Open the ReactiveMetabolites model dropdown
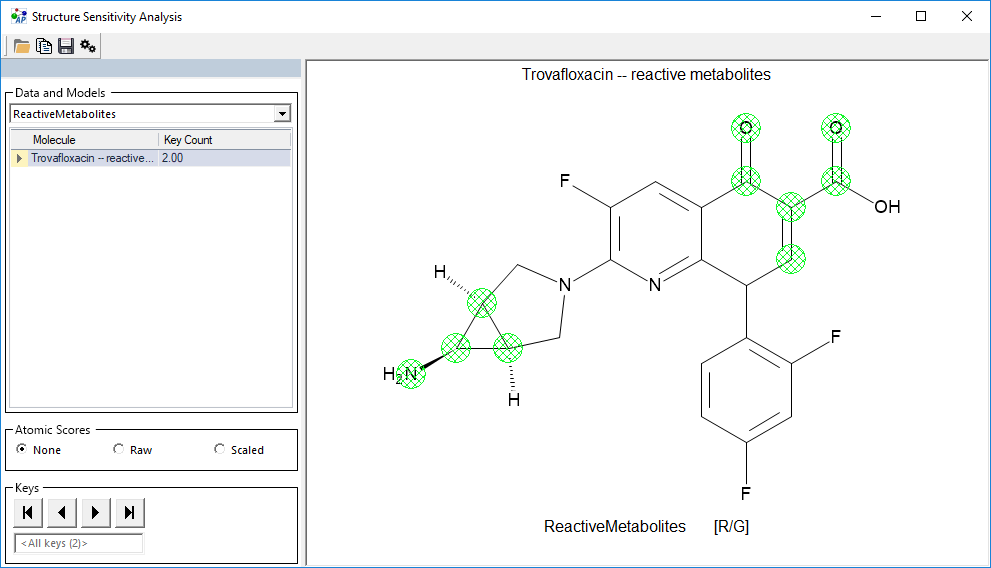991x568 pixels. (x=282, y=114)
